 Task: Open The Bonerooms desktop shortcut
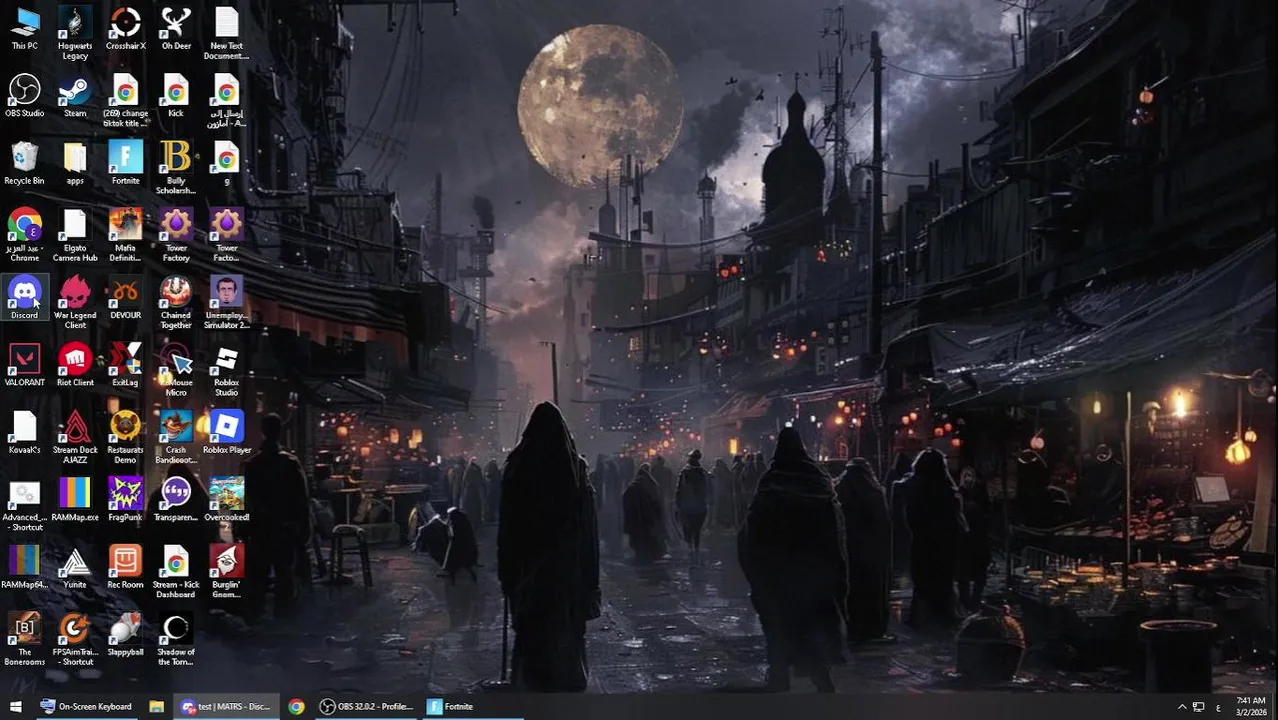pos(24,639)
